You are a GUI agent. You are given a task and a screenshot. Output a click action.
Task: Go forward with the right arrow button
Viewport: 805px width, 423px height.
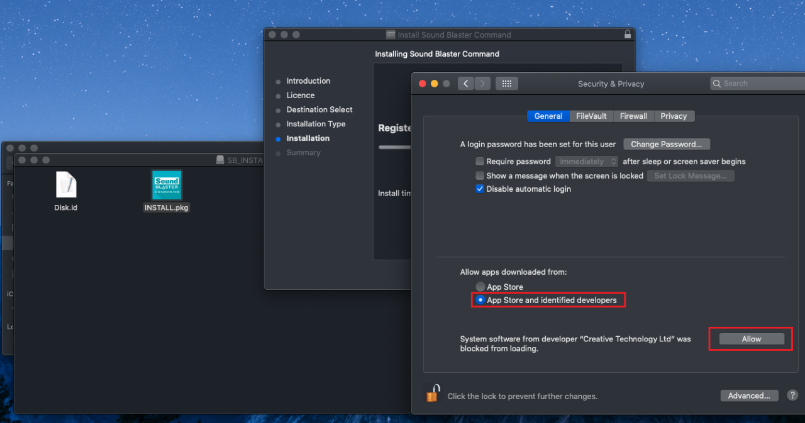483,84
